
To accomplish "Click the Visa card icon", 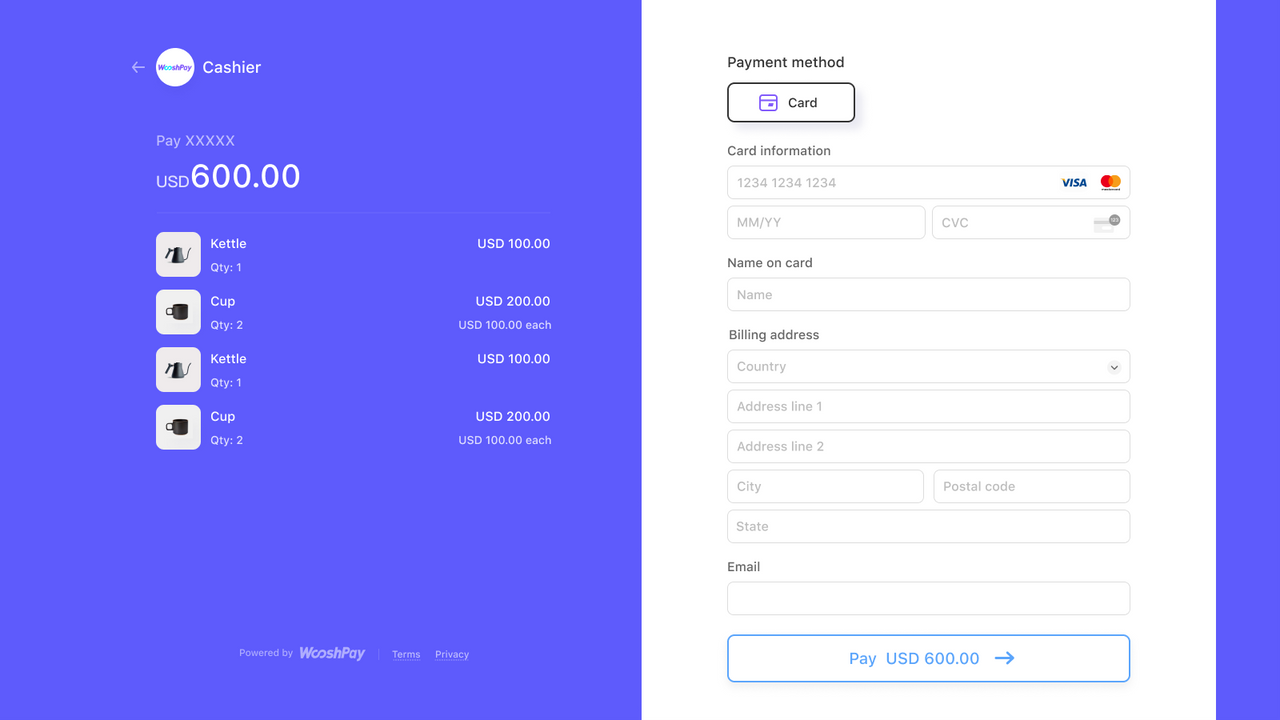I will point(1074,182).
